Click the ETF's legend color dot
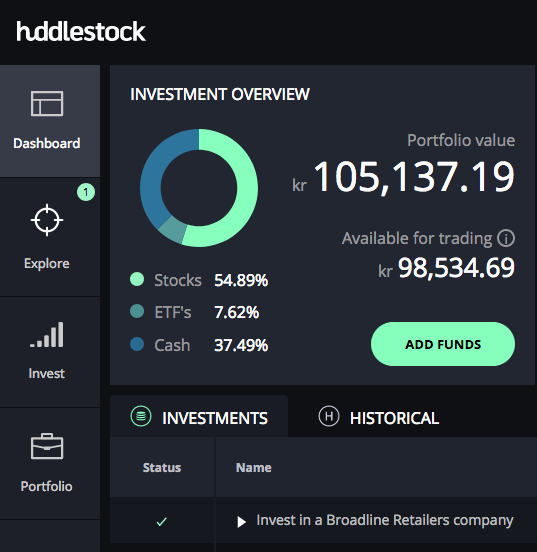Viewport: 537px width, 552px height. click(137, 311)
